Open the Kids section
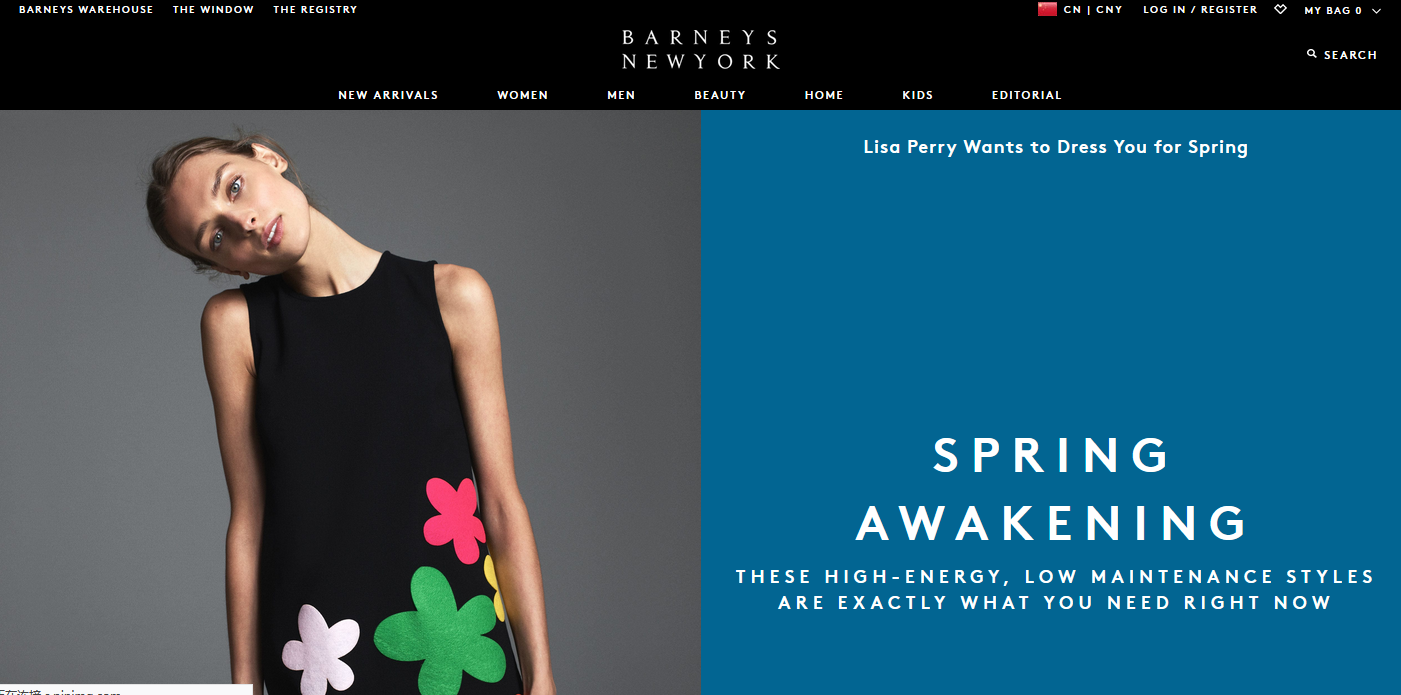Viewport: 1401px width, 695px height. pos(917,95)
